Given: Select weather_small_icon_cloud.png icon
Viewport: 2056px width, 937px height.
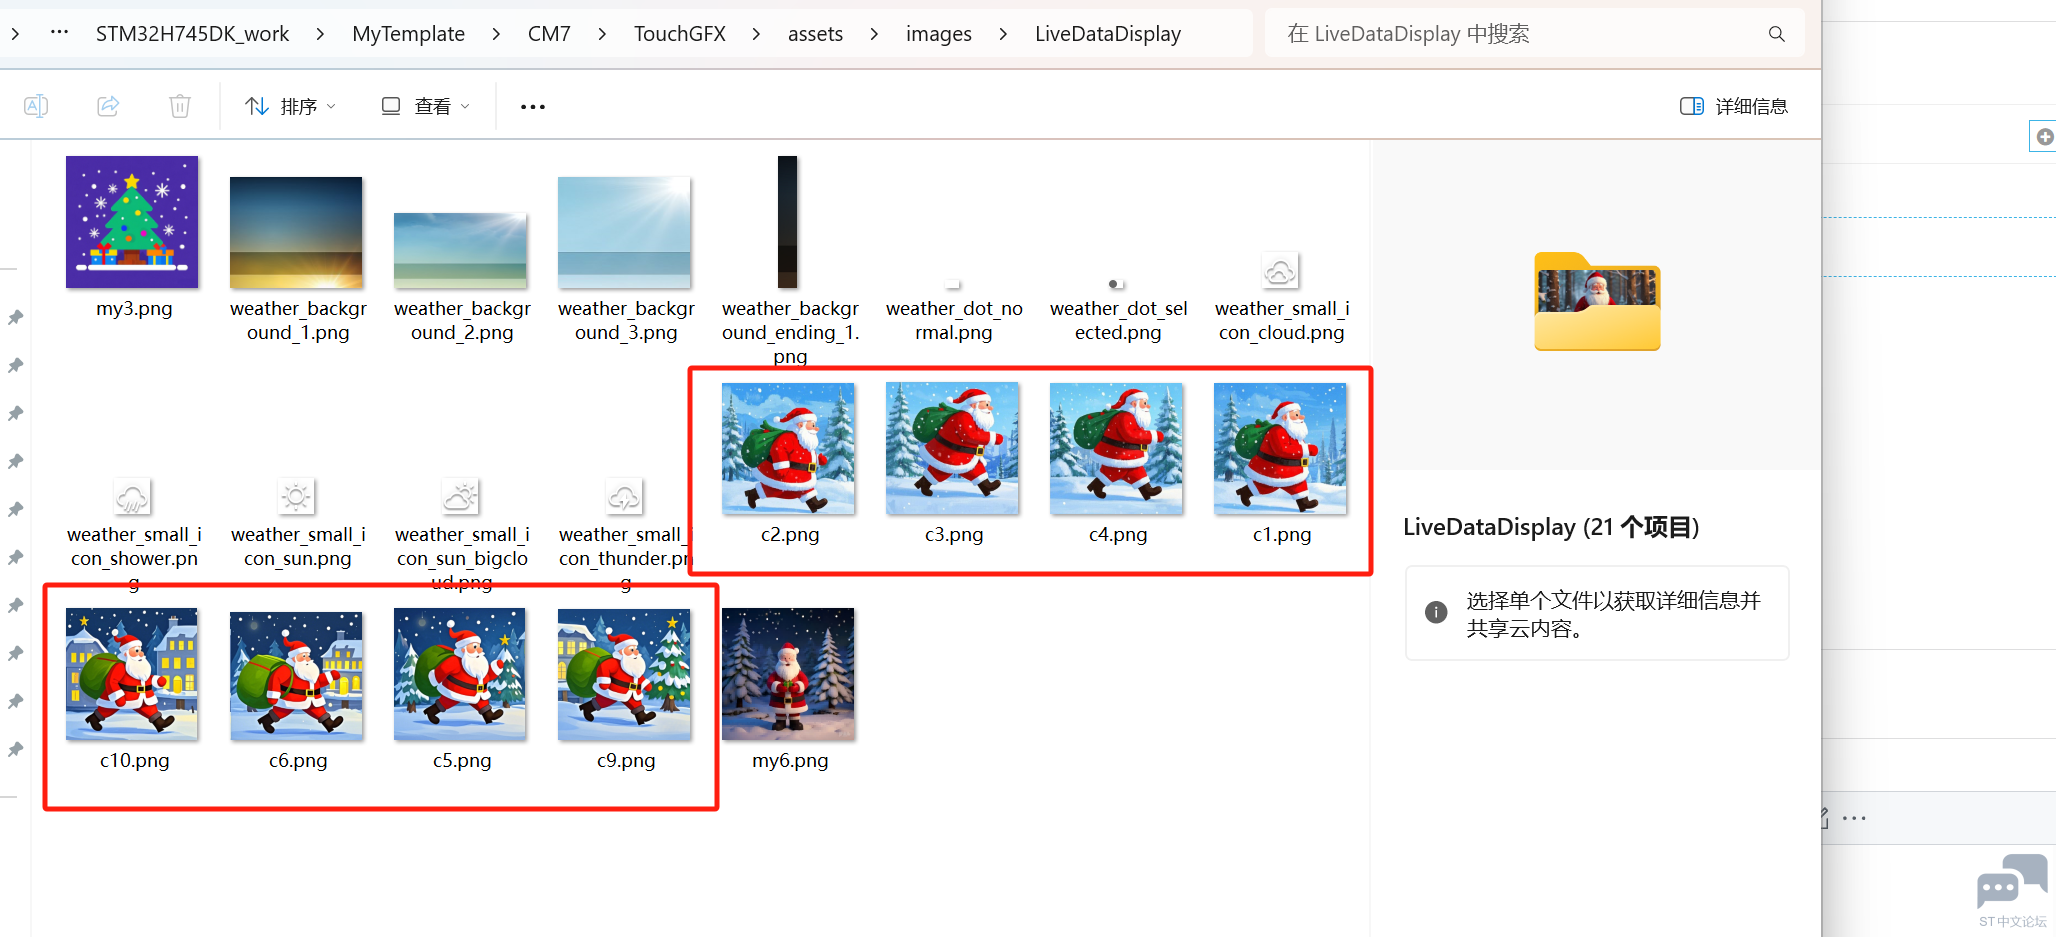Looking at the screenshot, I should click(1280, 270).
